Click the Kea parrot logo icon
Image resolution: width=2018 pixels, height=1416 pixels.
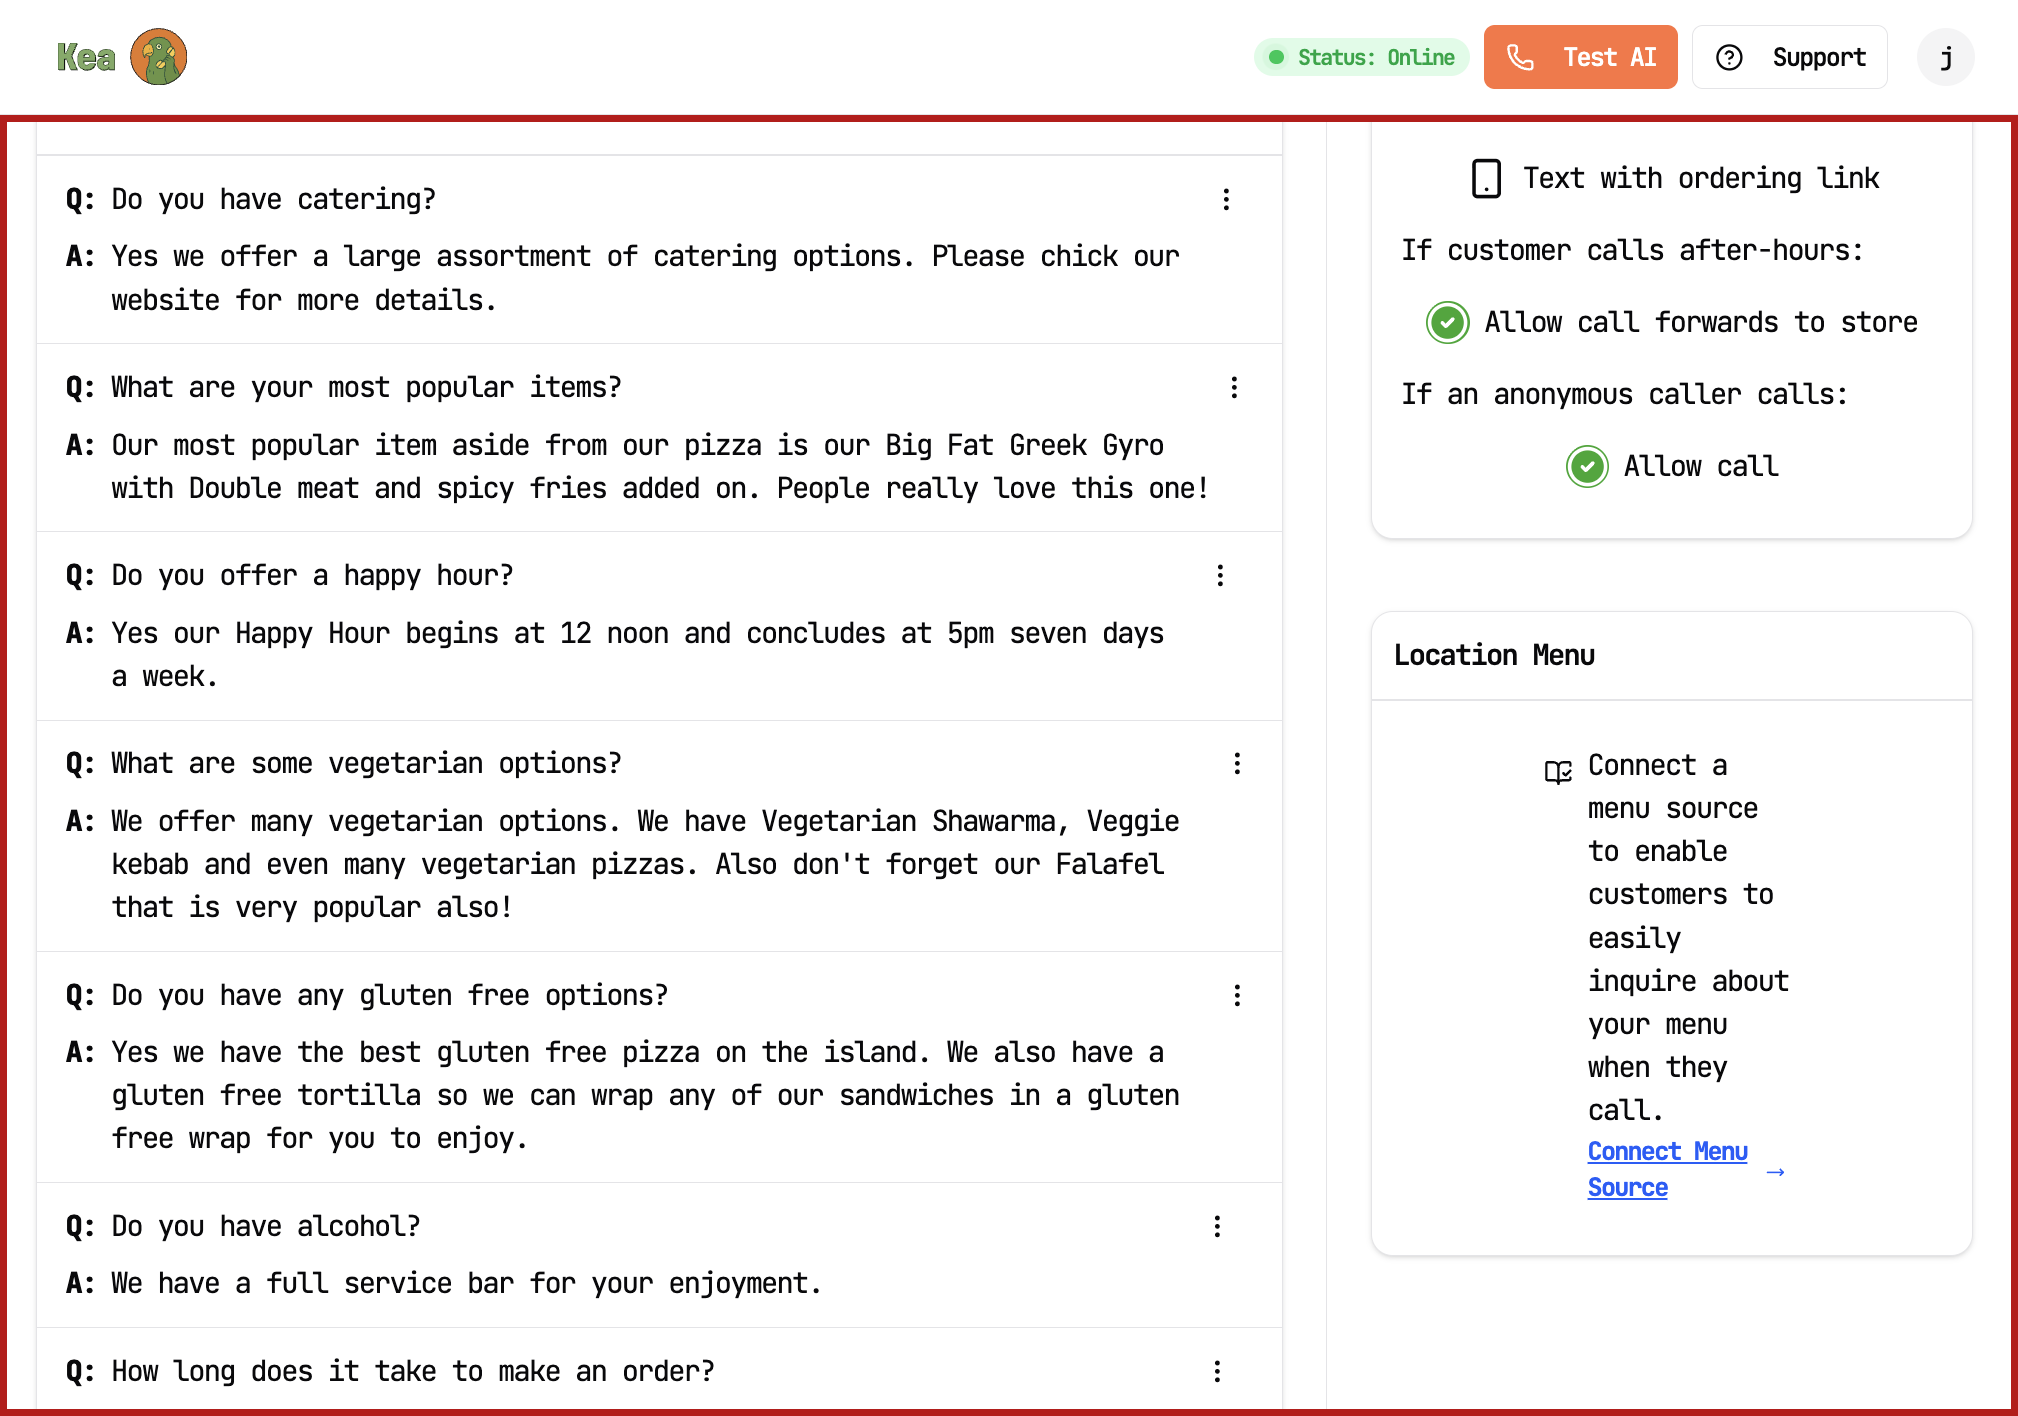pyautogui.click(x=159, y=57)
